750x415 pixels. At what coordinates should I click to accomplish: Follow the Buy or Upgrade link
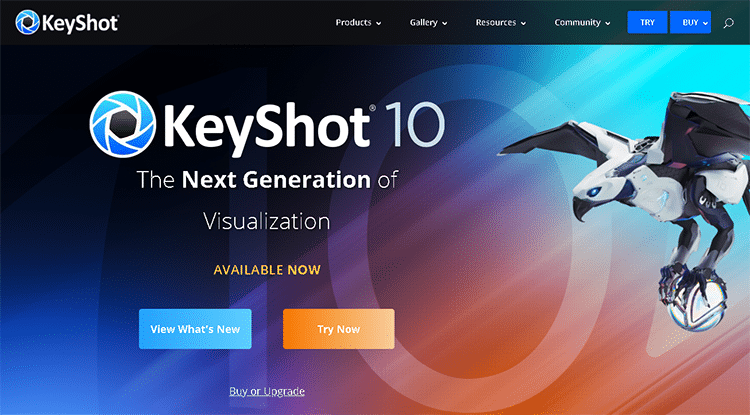click(267, 391)
